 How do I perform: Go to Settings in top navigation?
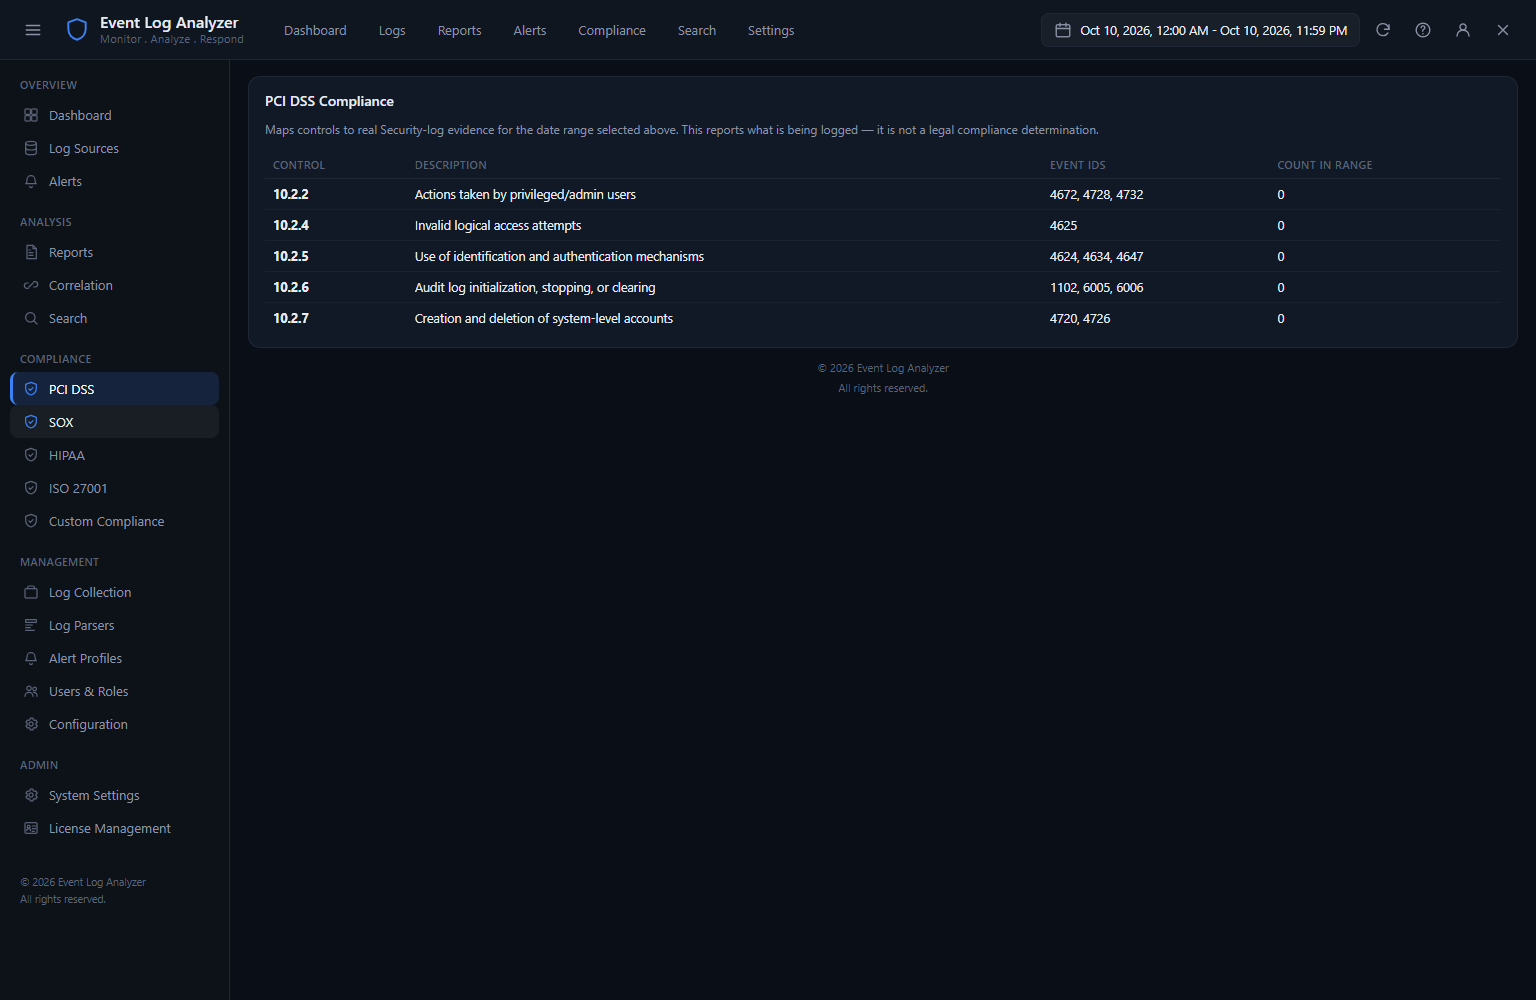[771, 30]
